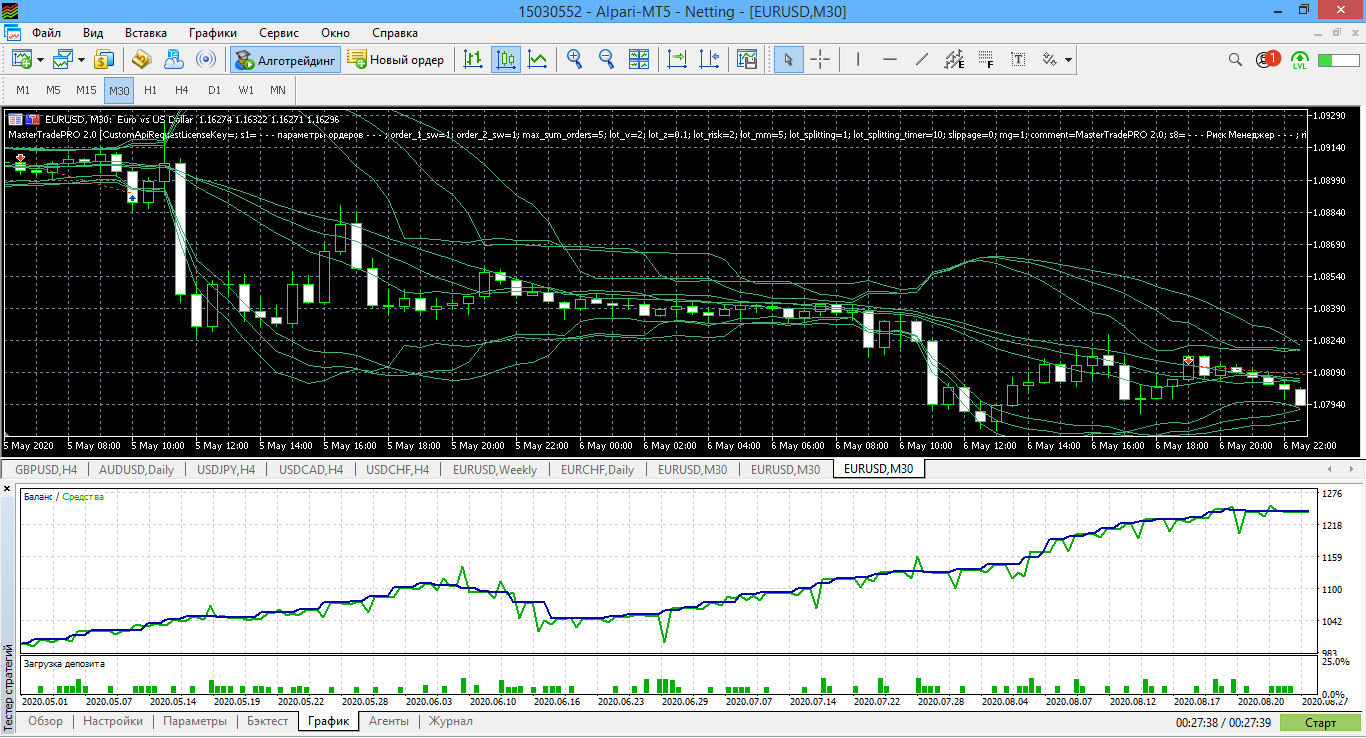Pick the trendline drawing tool
This screenshot has width=1366, height=738.
tap(921, 60)
